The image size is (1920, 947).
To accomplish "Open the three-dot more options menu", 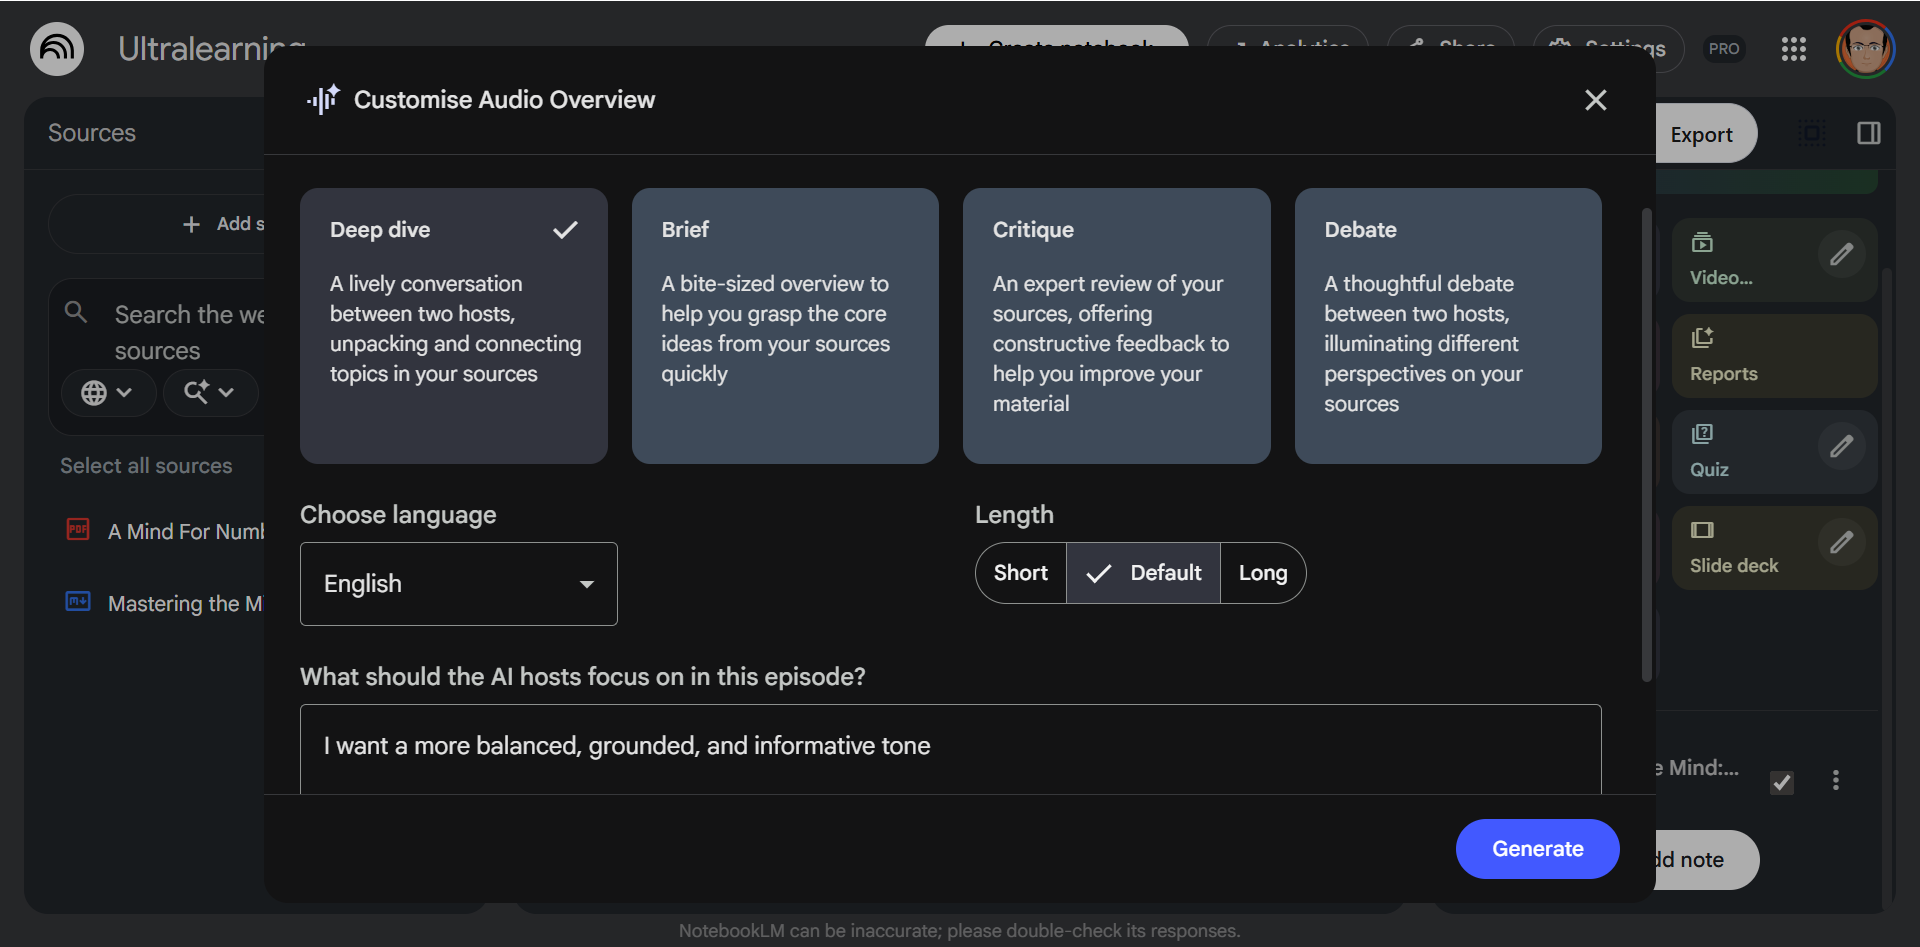I will click(x=1835, y=780).
